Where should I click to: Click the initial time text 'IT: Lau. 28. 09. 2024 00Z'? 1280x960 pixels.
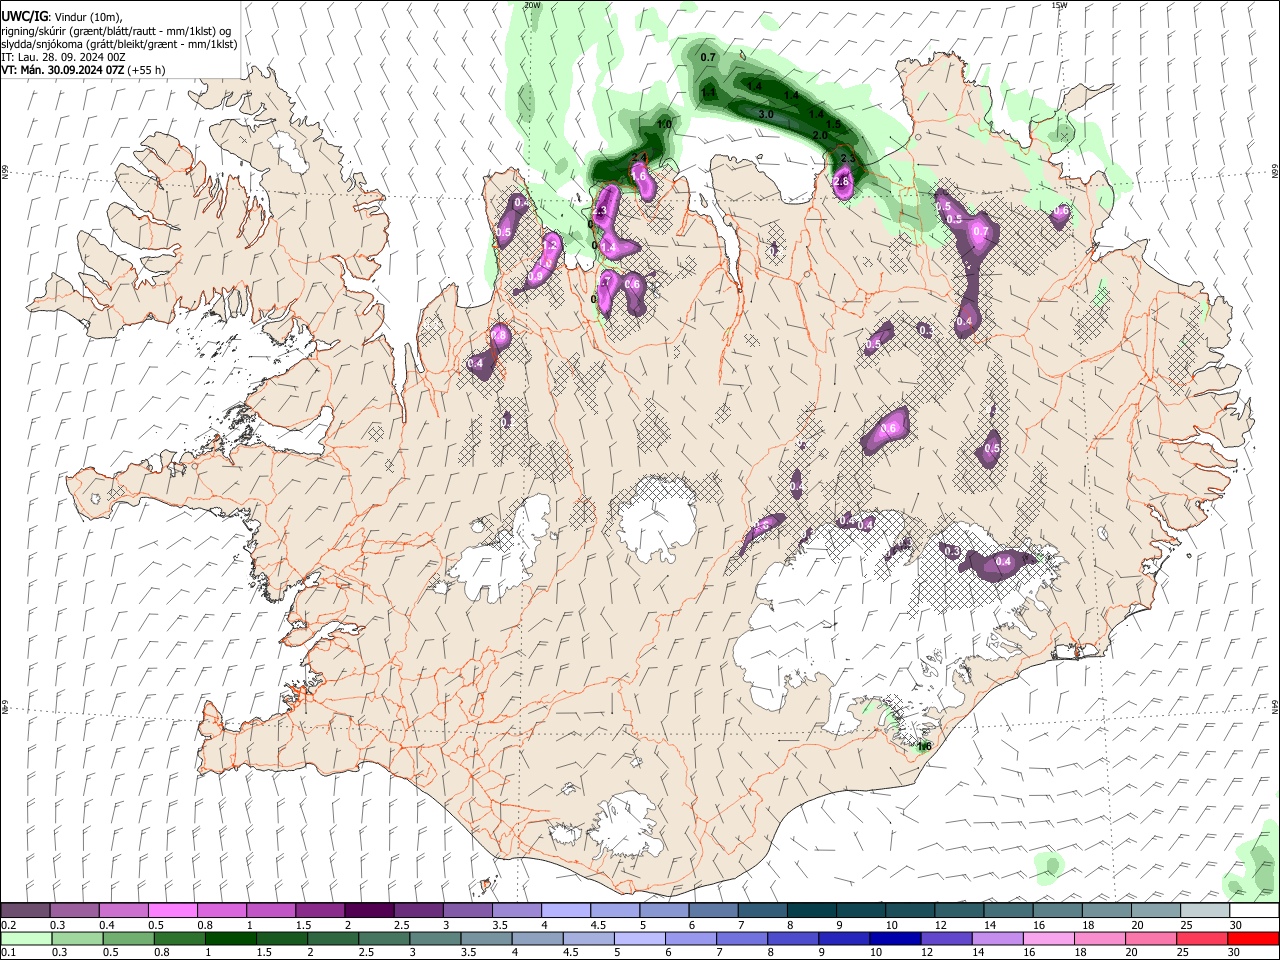click(x=63, y=57)
